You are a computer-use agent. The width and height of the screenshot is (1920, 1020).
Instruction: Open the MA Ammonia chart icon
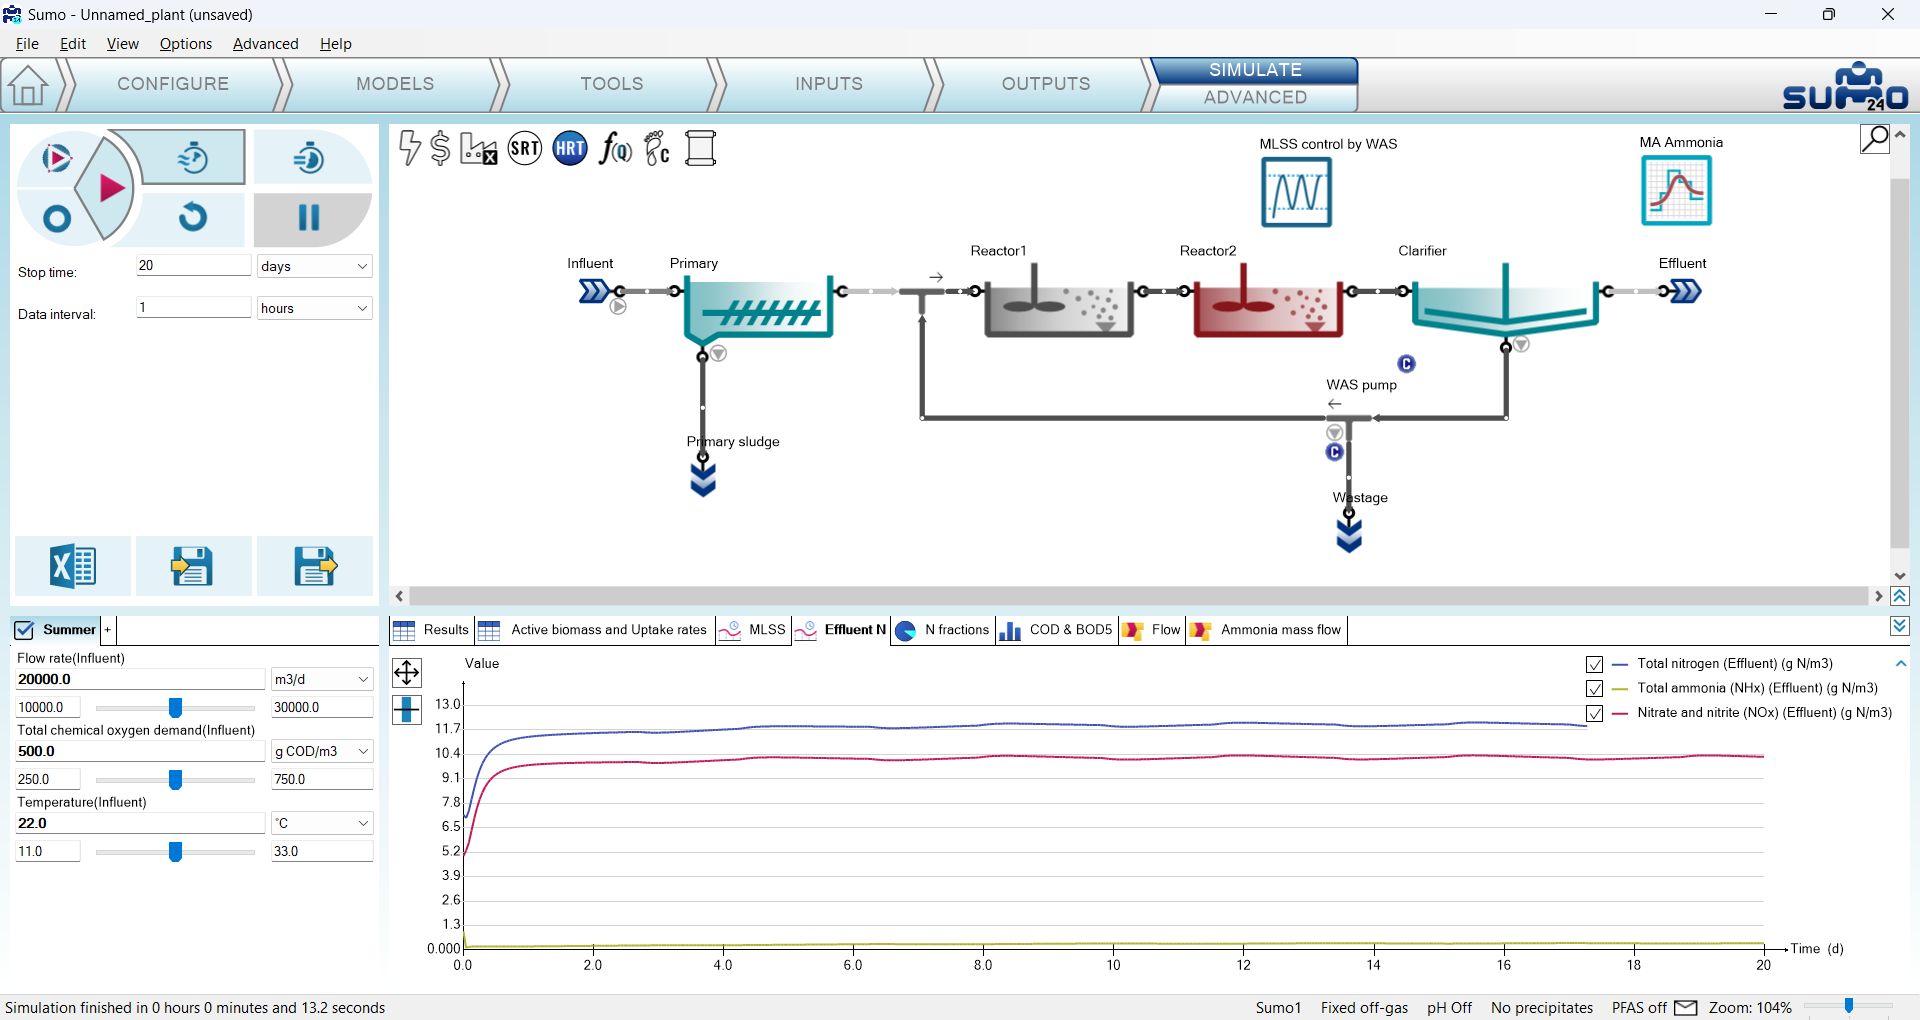click(x=1677, y=190)
